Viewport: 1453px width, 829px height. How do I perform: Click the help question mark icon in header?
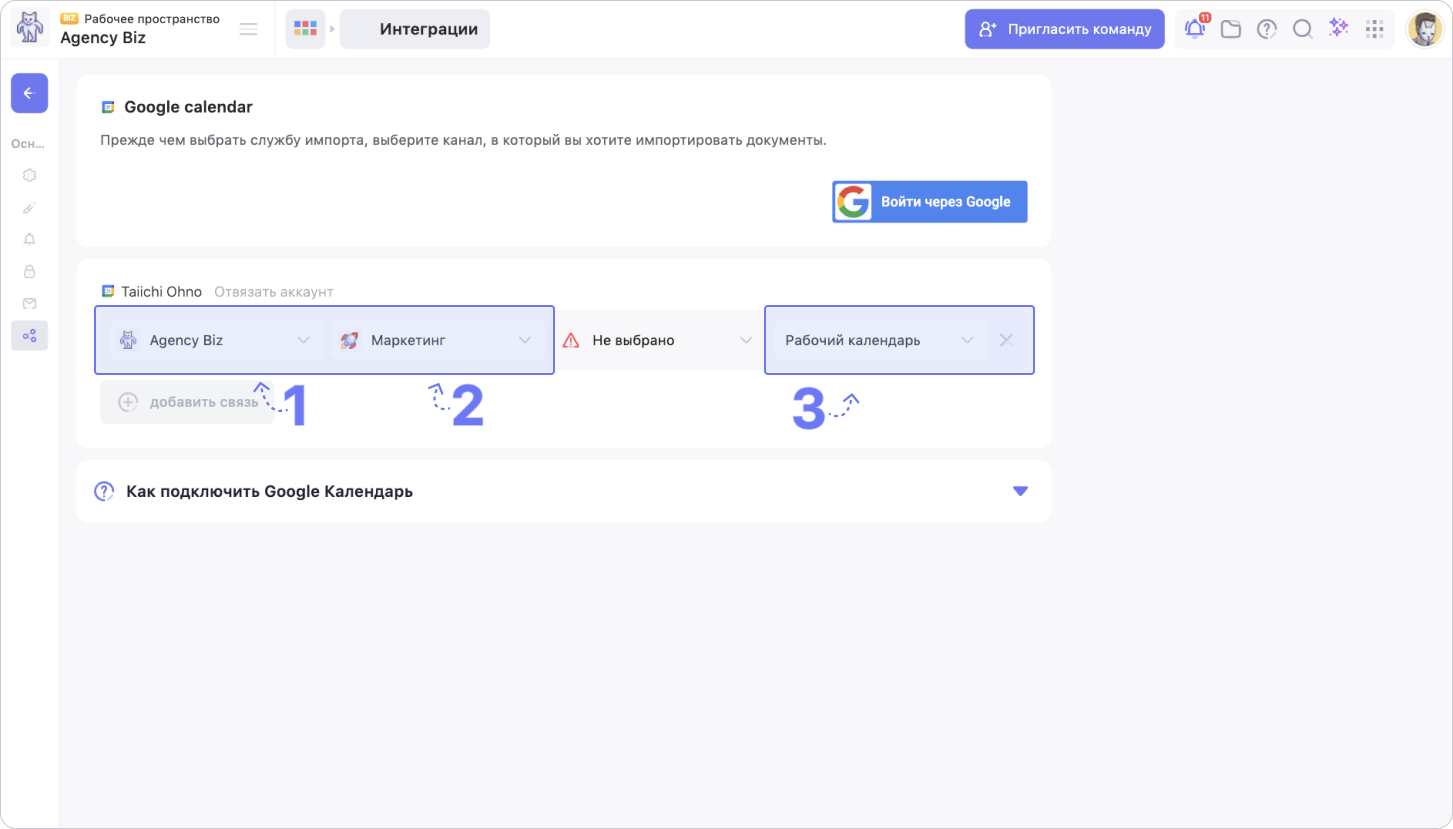pos(1267,29)
